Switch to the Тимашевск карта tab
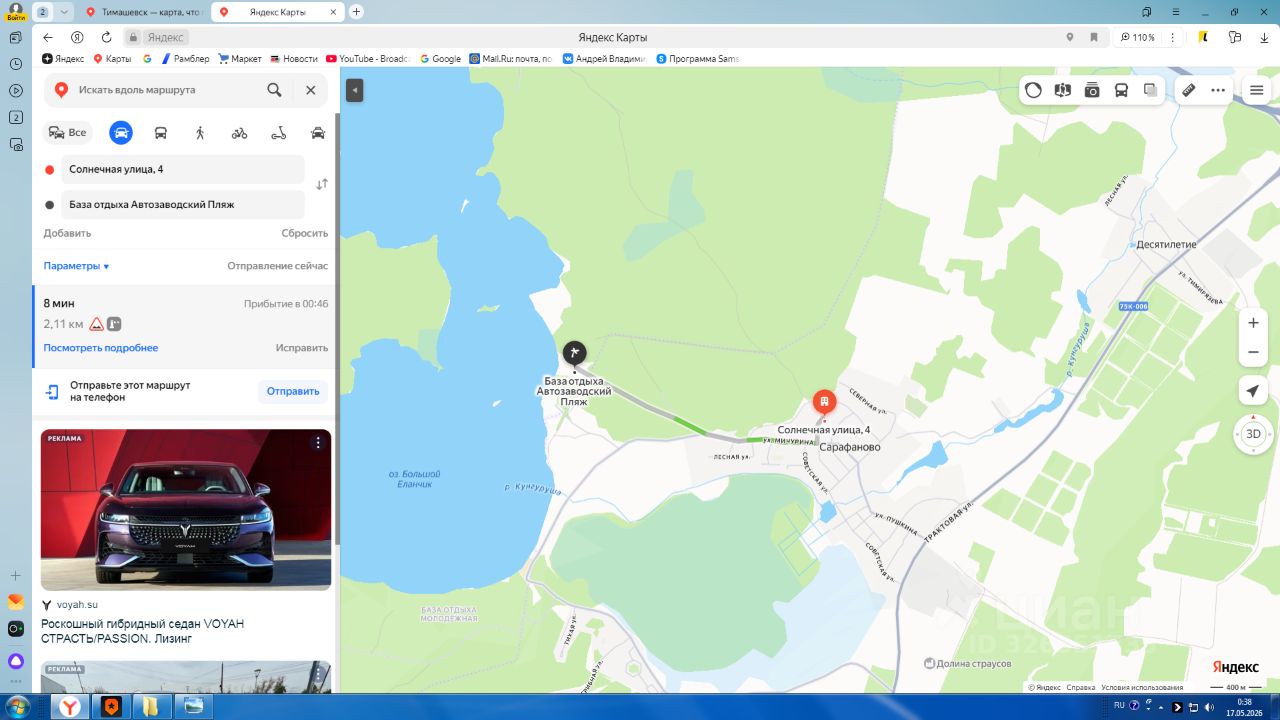Image resolution: width=1280 pixels, height=720 pixels. coord(144,12)
